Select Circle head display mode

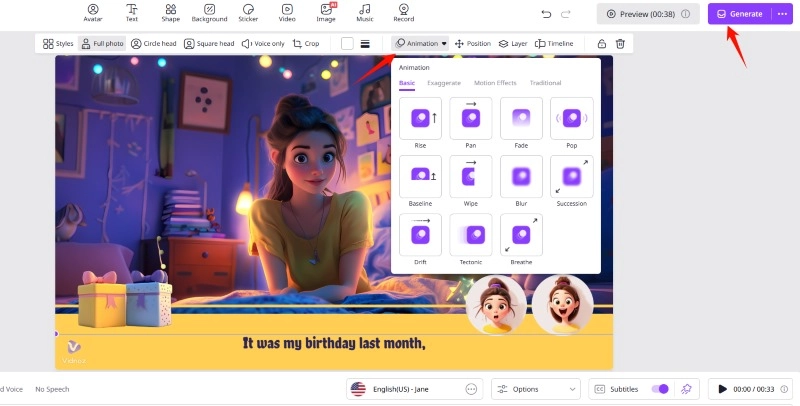[x=153, y=44]
